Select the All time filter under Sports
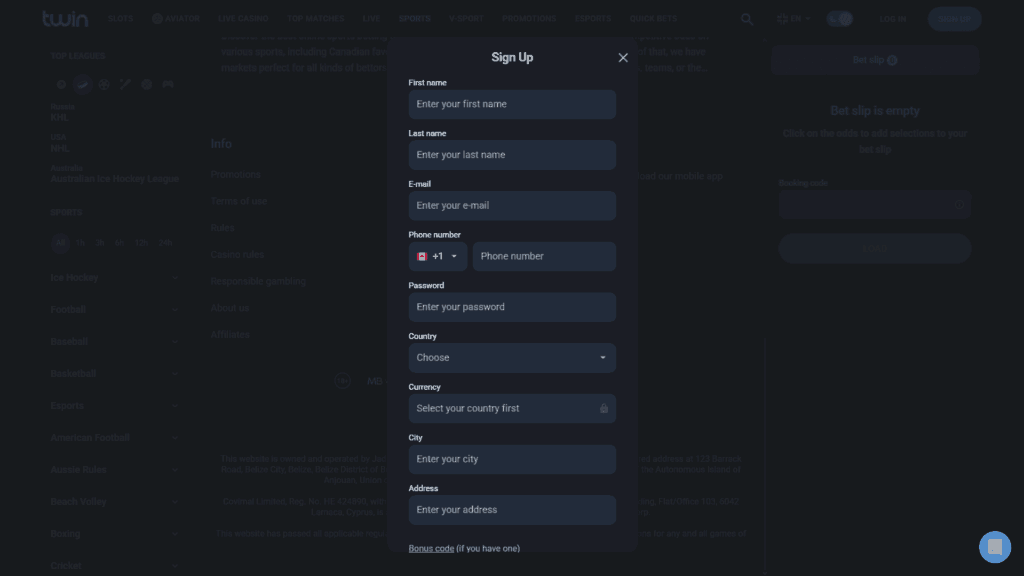This screenshot has height=576, width=1024. click(60, 242)
